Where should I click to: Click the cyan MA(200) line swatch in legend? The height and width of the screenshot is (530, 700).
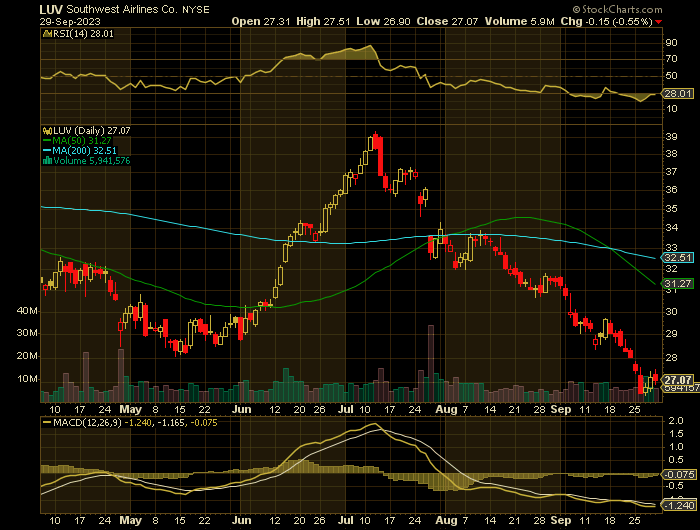tap(45, 150)
